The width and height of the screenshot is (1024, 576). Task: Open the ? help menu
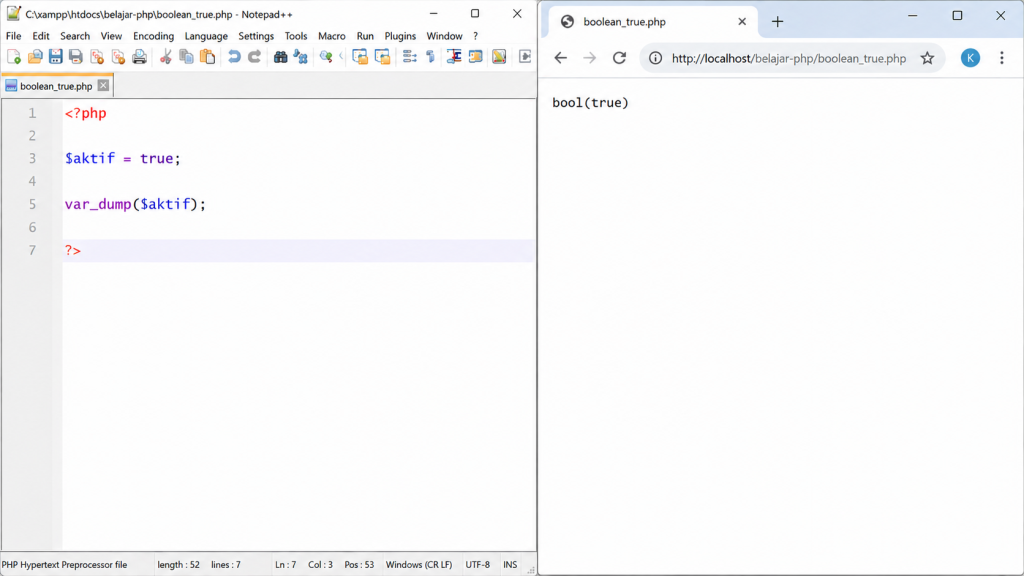[x=475, y=36]
